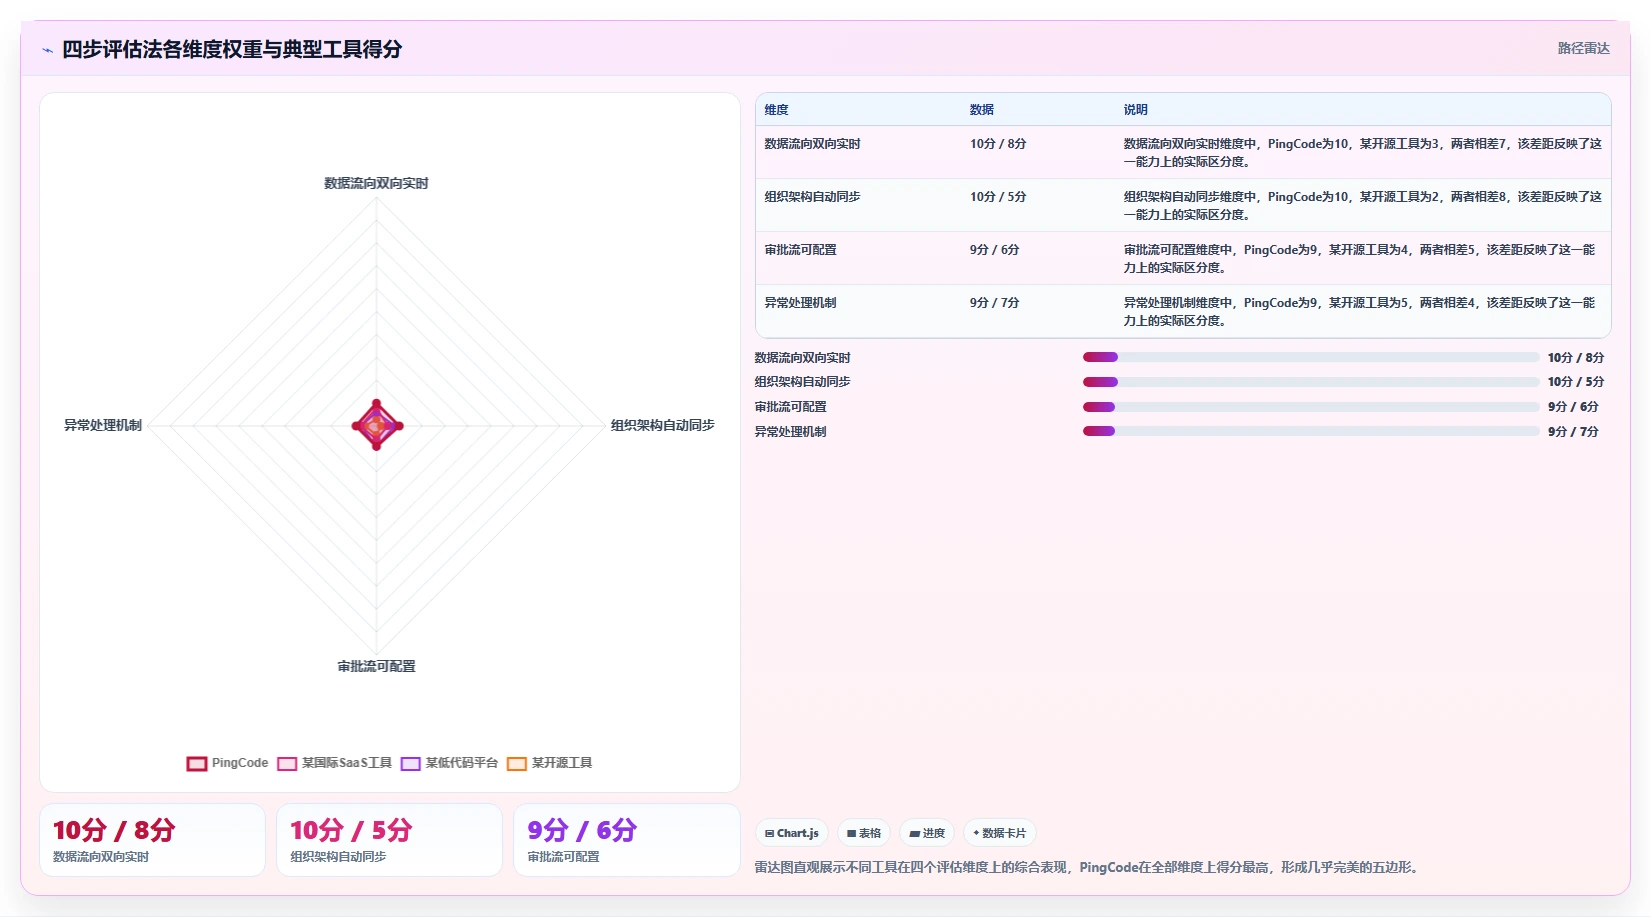Viewport: 1651px width, 917px height.
Task: Click the radar axis label 审批流可配置
Action: point(376,667)
